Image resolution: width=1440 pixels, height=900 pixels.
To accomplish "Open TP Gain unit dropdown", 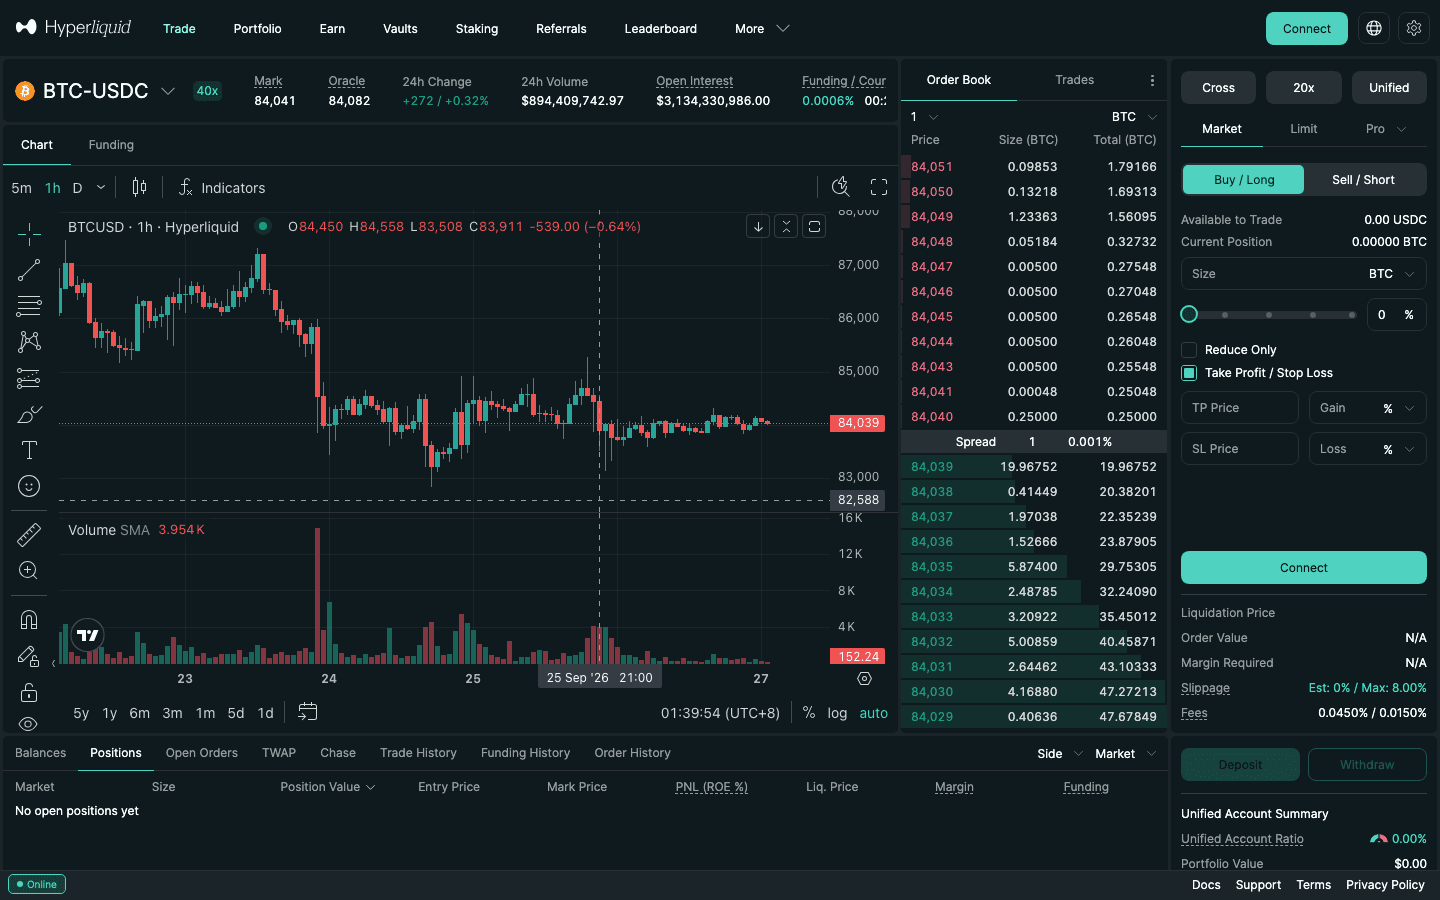I will (x=1399, y=408).
